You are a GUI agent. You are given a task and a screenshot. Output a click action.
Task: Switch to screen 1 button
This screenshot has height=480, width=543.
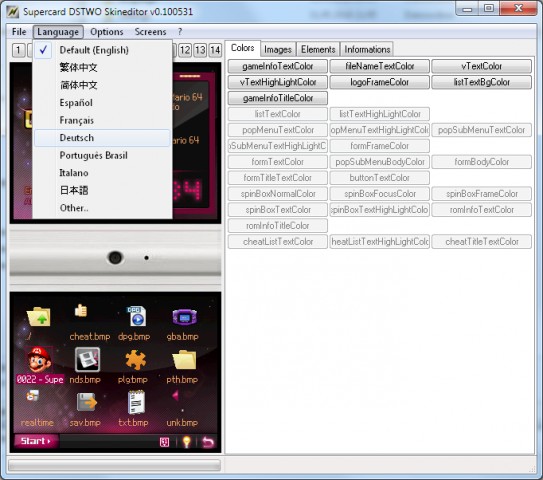click(18, 50)
